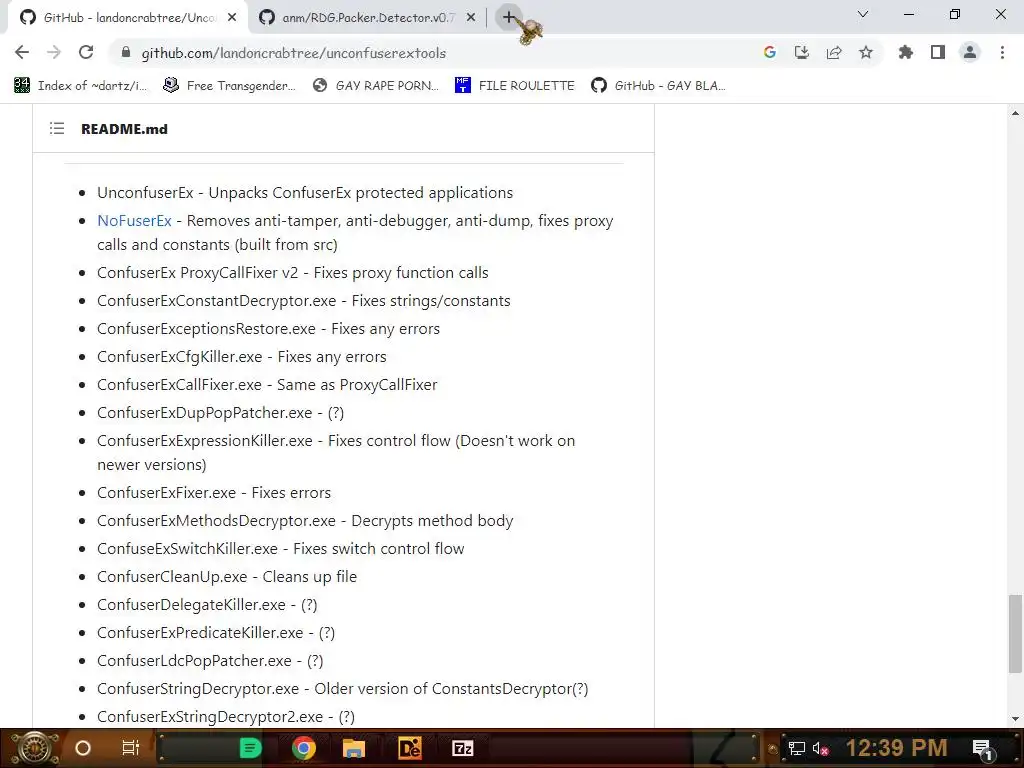This screenshot has width=1024, height=768.
Task: Open Cortana circle on taskbar
Action: pos(82,748)
